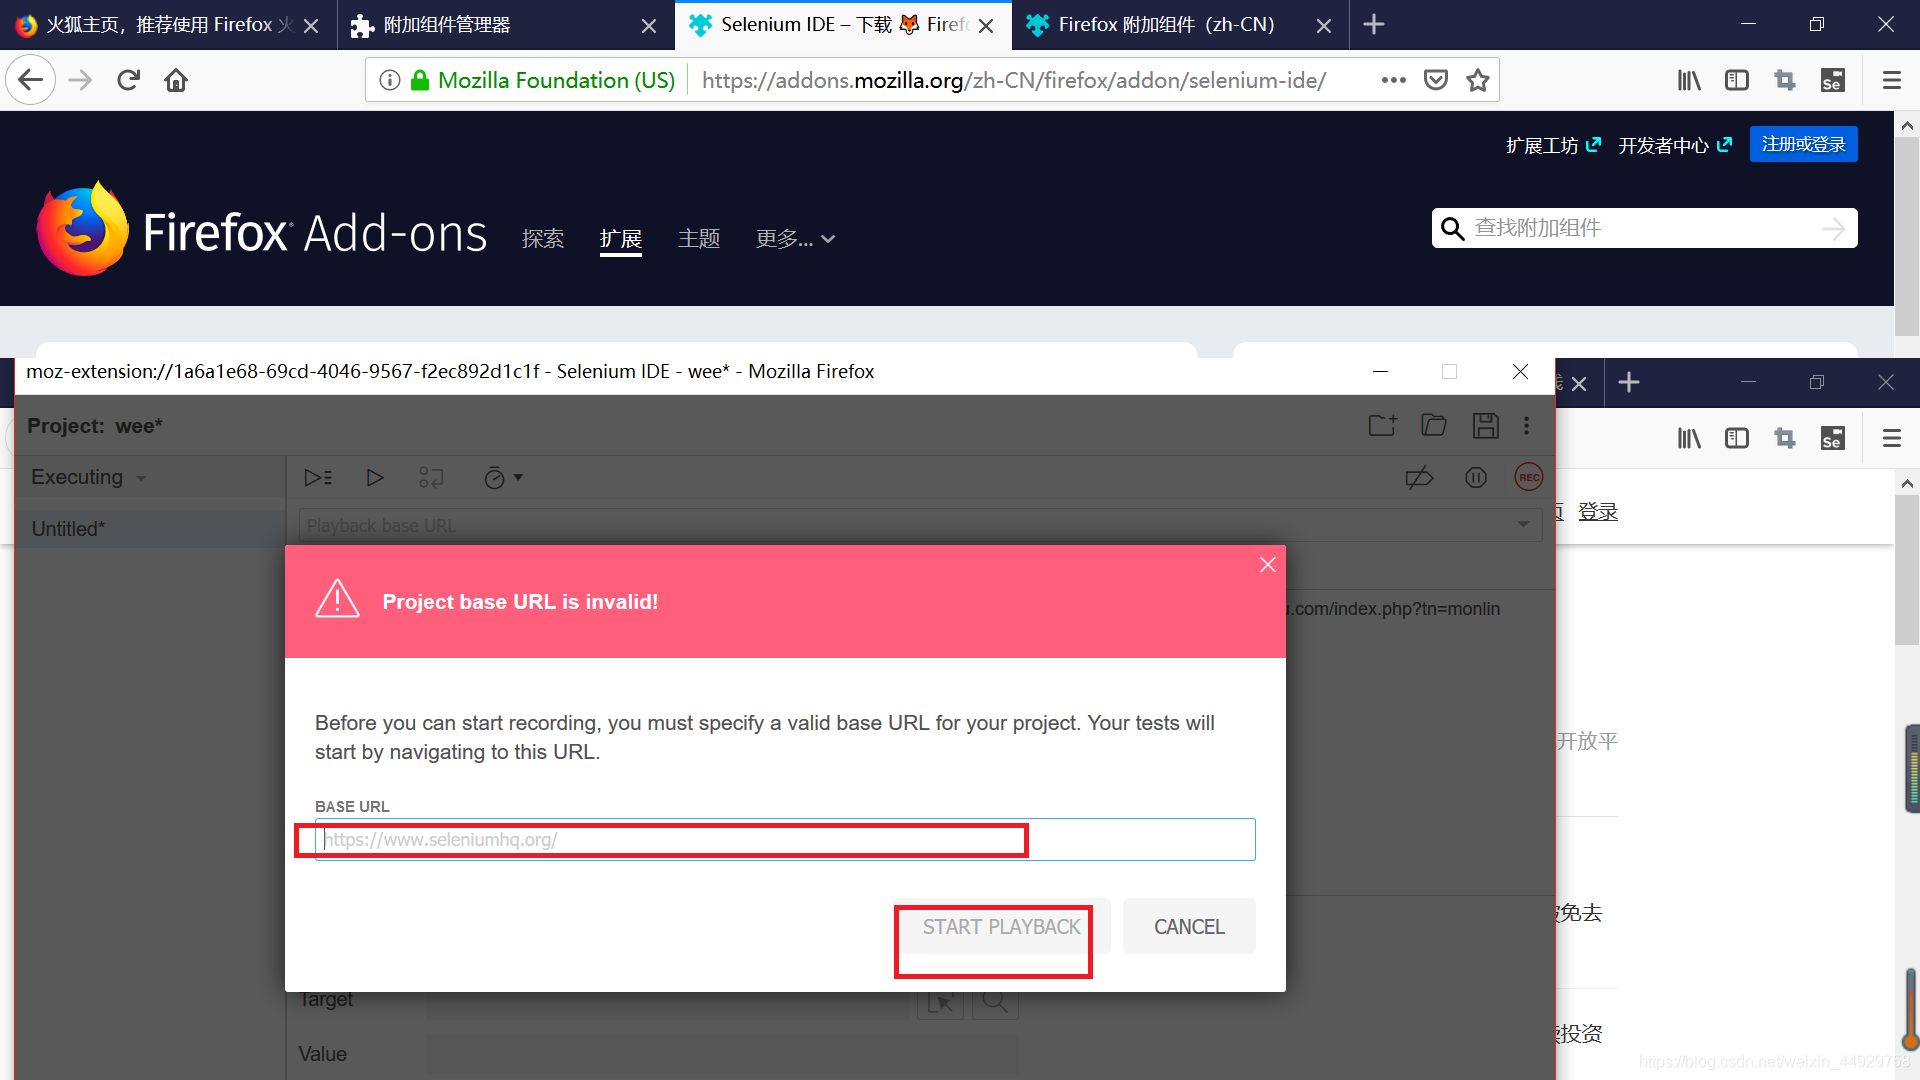1920x1080 pixels.
Task: Click CANCEL in the base URL dialog
Action: pyautogui.click(x=1189, y=927)
